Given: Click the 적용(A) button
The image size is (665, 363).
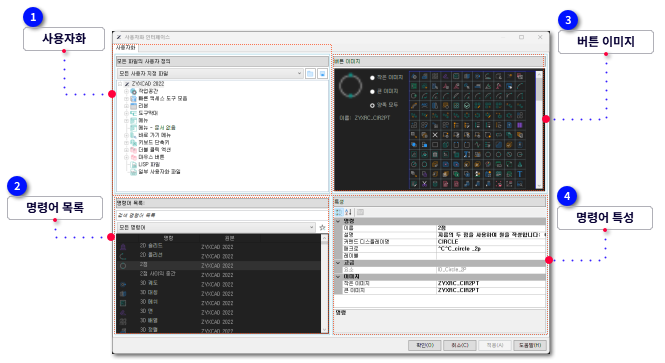Looking at the screenshot, I should coord(494,345).
